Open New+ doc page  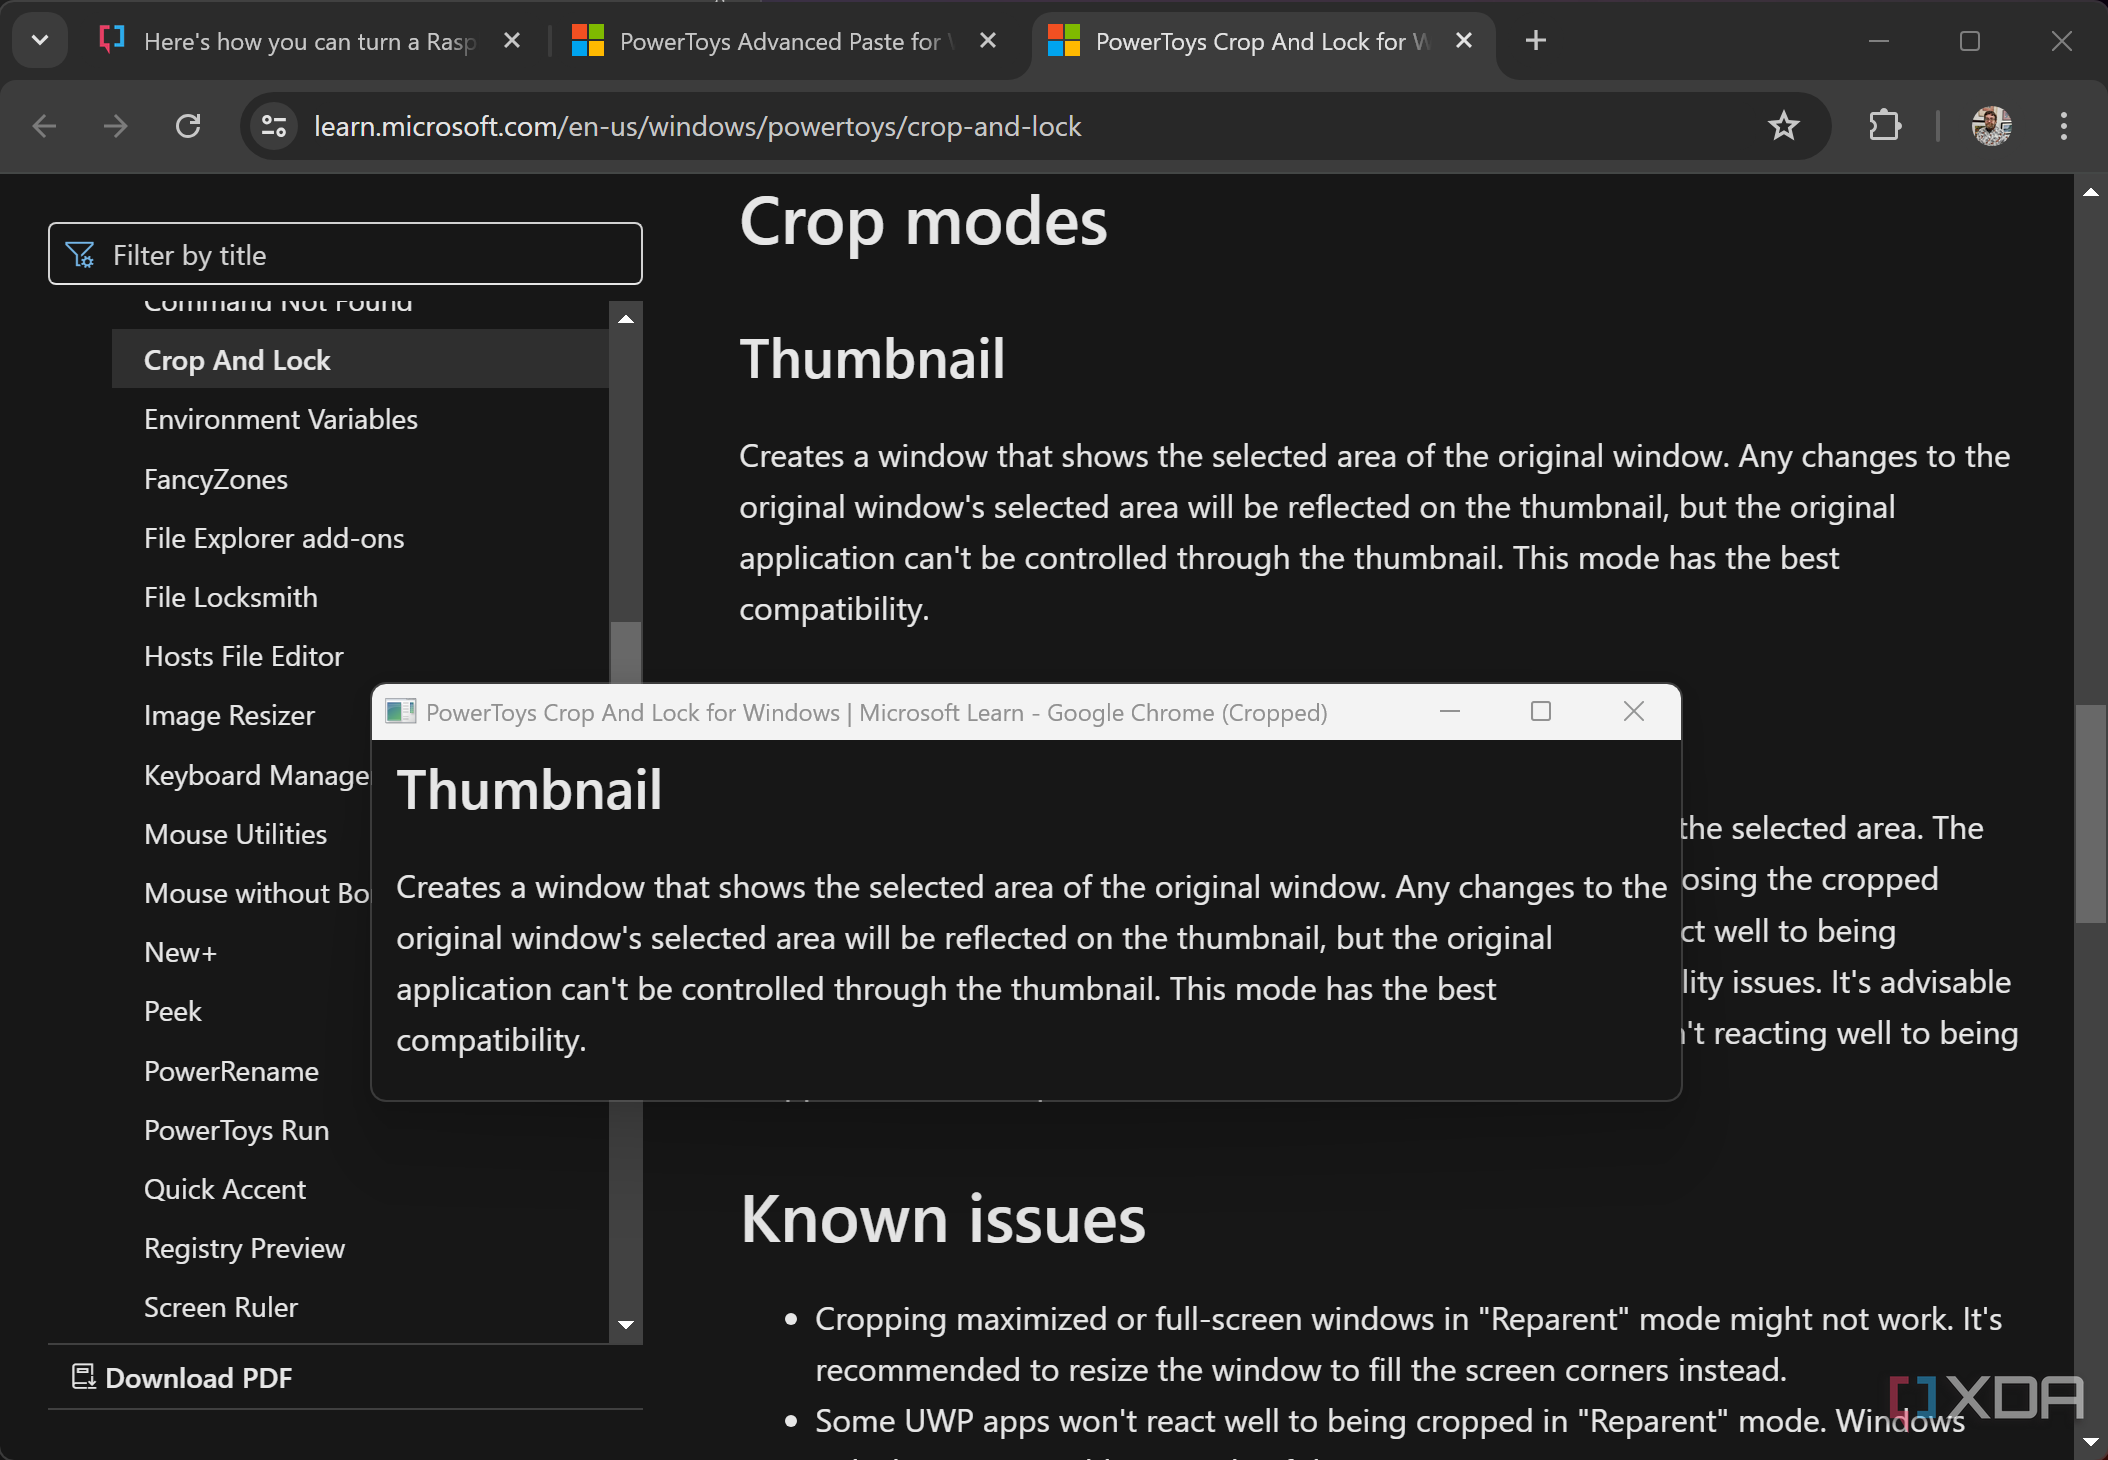point(180,952)
